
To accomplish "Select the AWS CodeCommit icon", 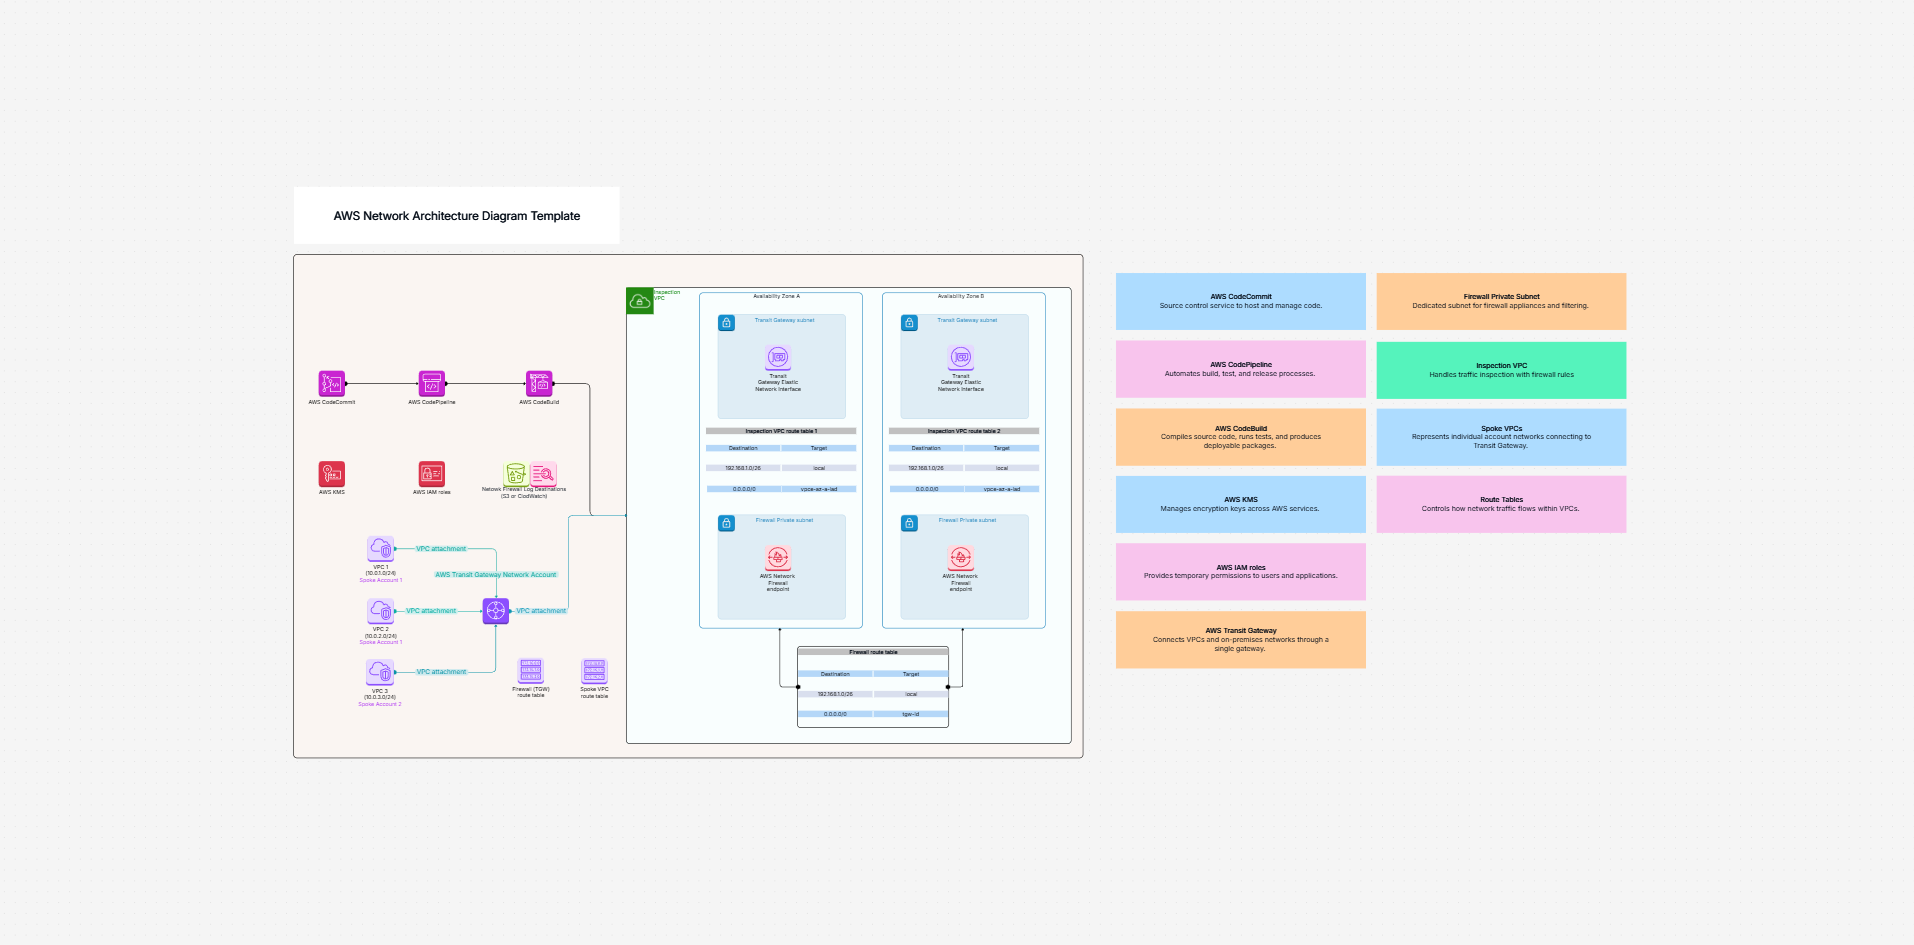I will point(332,384).
